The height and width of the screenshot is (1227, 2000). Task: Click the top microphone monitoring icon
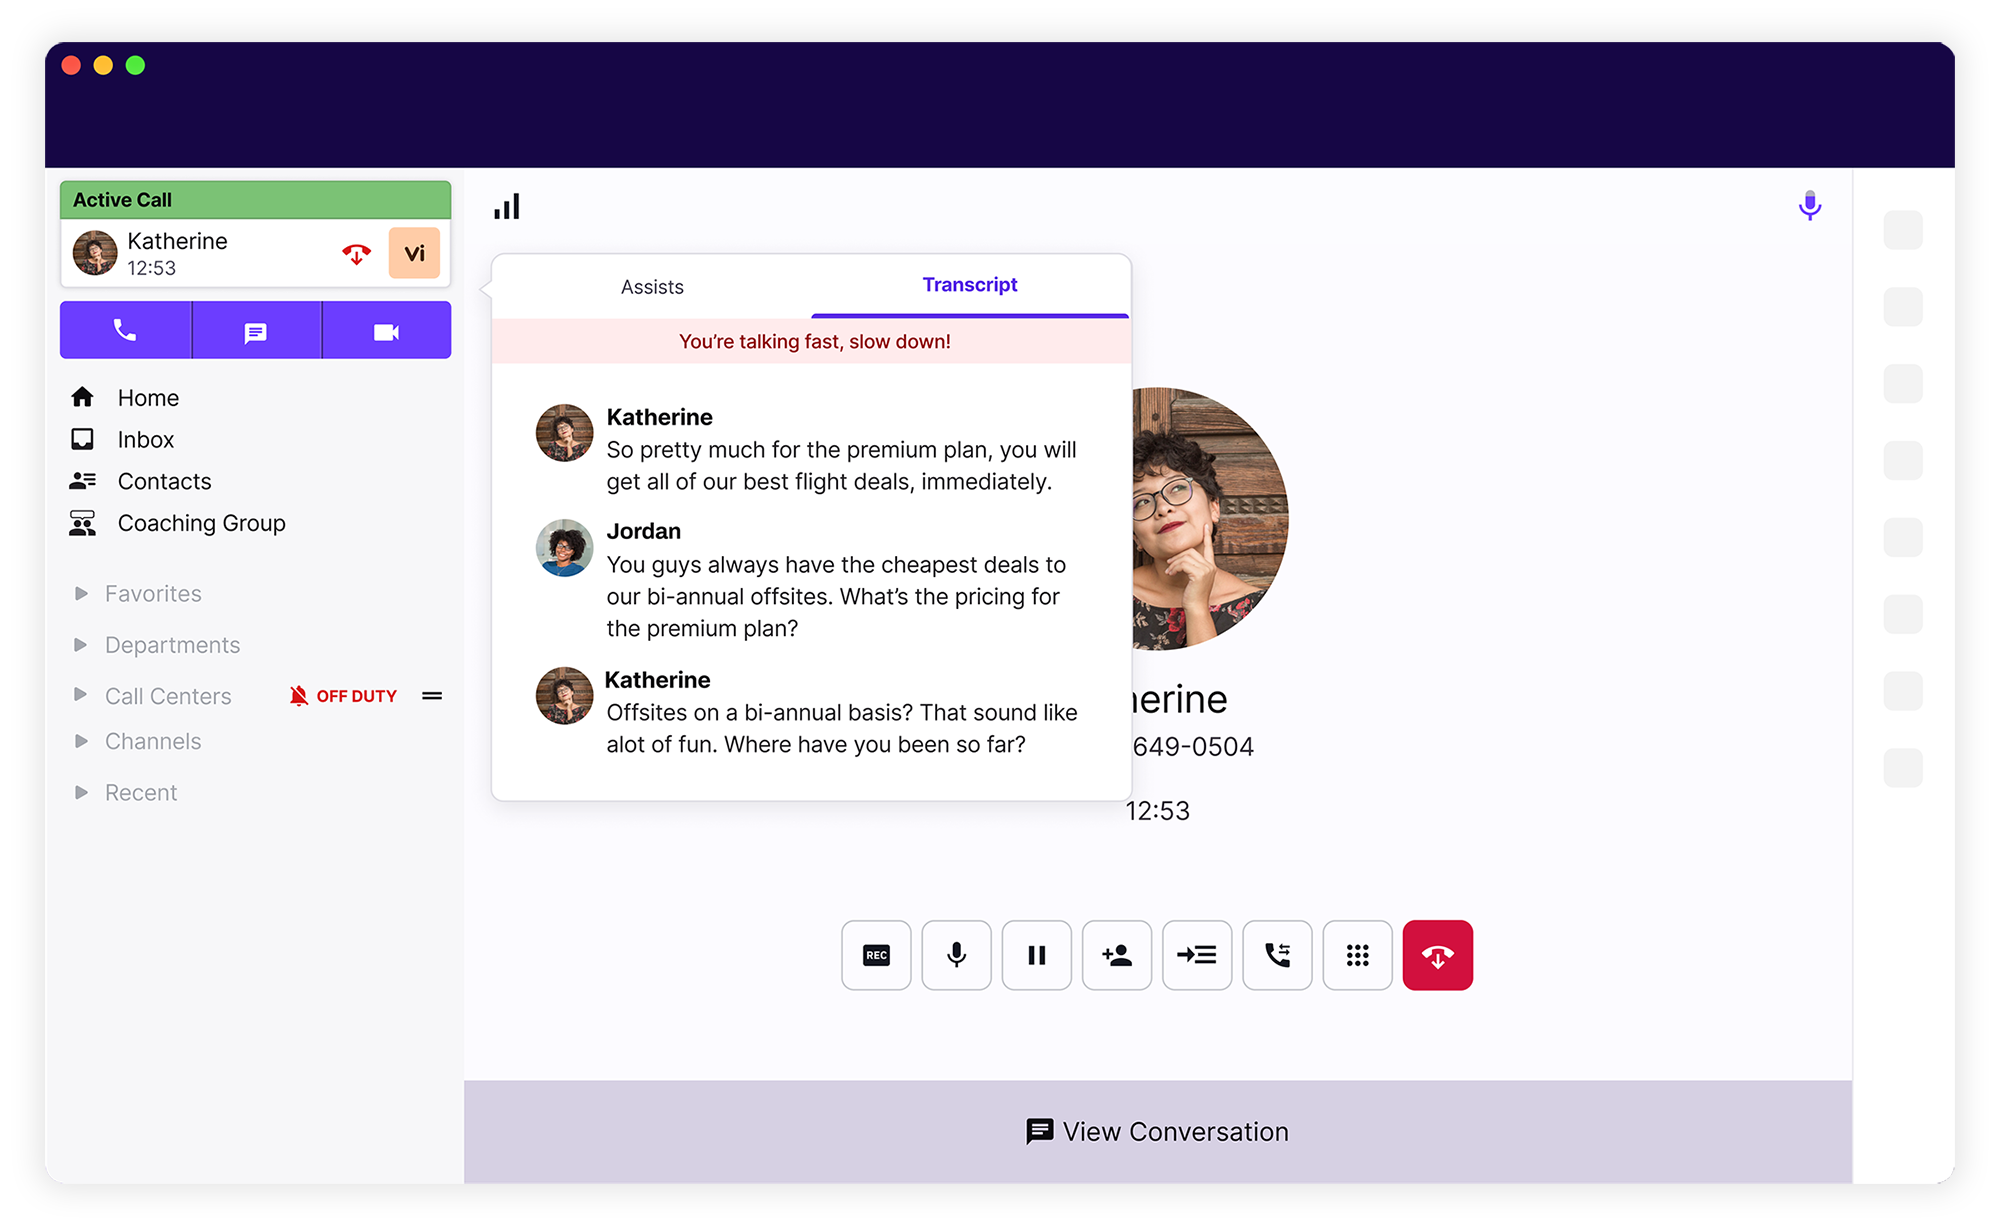[x=1810, y=206]
